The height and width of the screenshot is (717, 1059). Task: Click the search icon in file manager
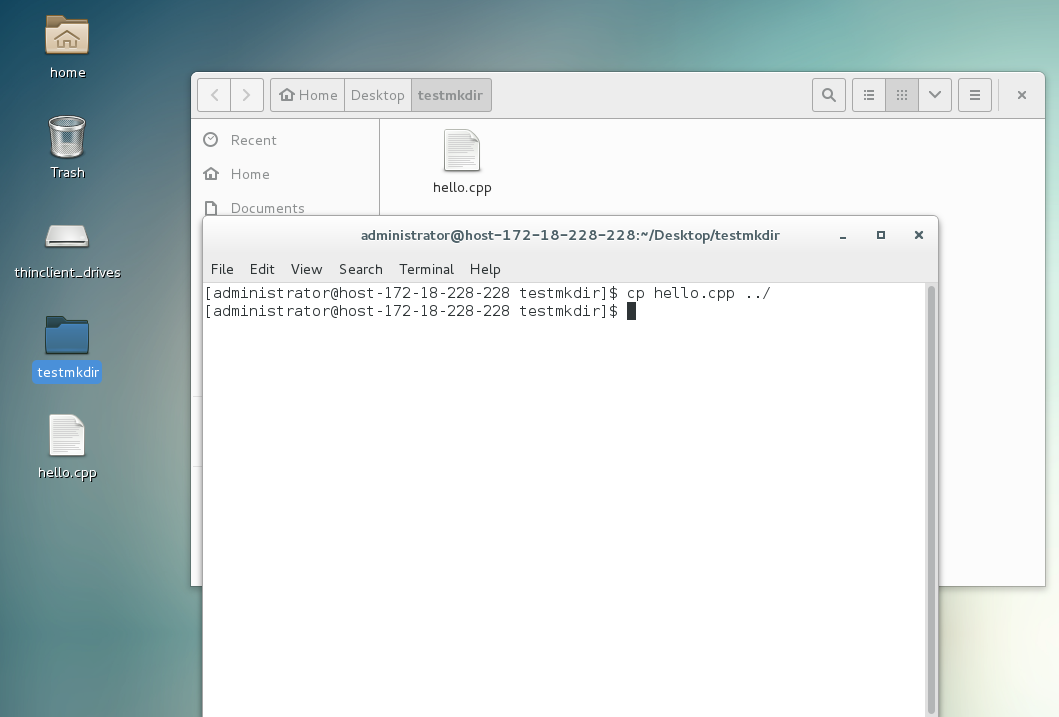pos(828,95)
